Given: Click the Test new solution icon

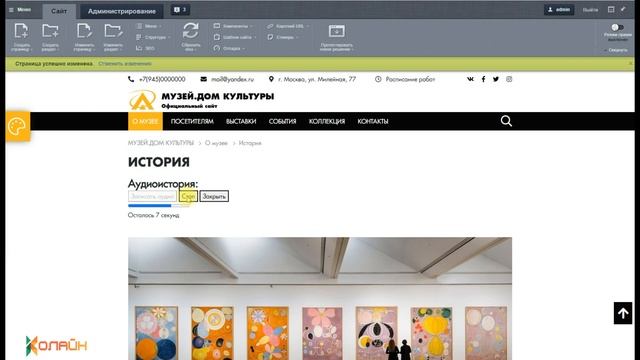Looking at the screenshot, I should coord(336,31).
